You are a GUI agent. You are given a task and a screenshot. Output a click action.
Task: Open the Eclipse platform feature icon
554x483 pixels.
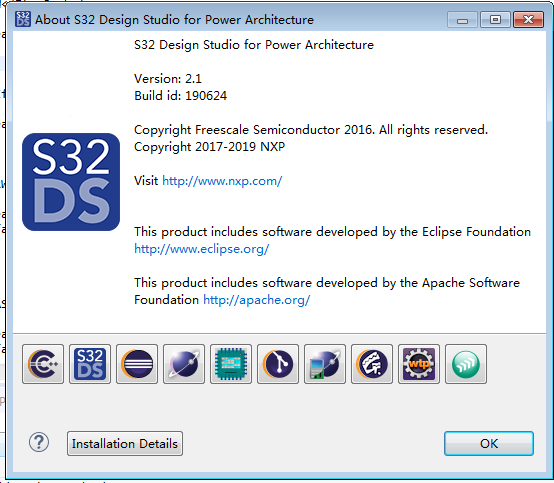[137, 364]
